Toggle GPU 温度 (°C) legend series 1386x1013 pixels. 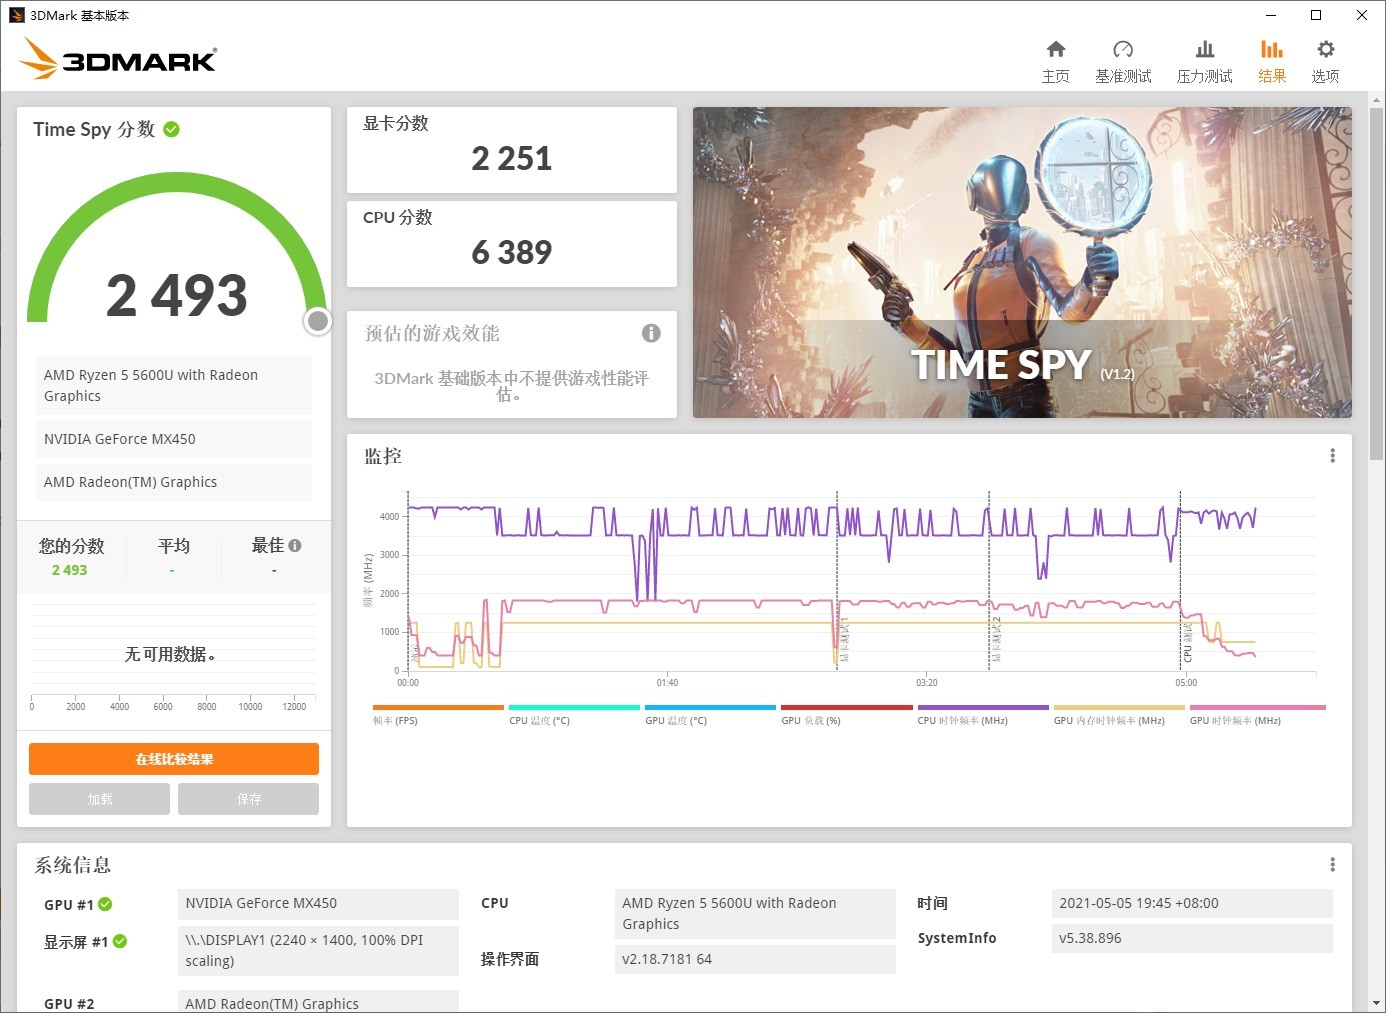pyautogui.click(x=710, y=714)
